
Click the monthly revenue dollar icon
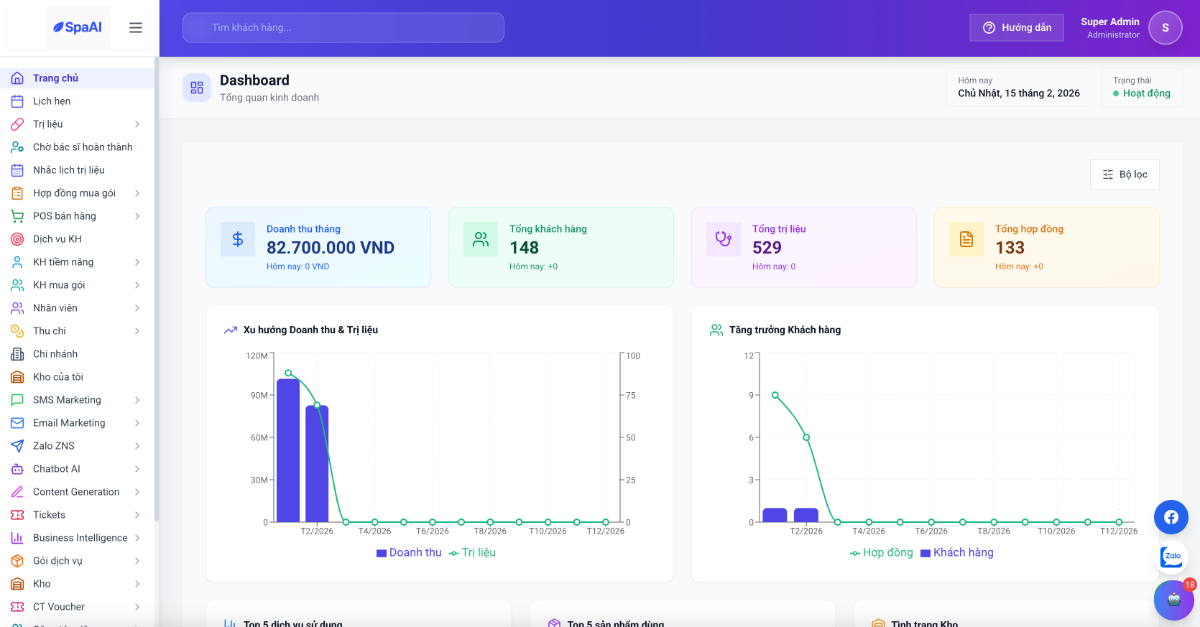[x=238, y=239]
